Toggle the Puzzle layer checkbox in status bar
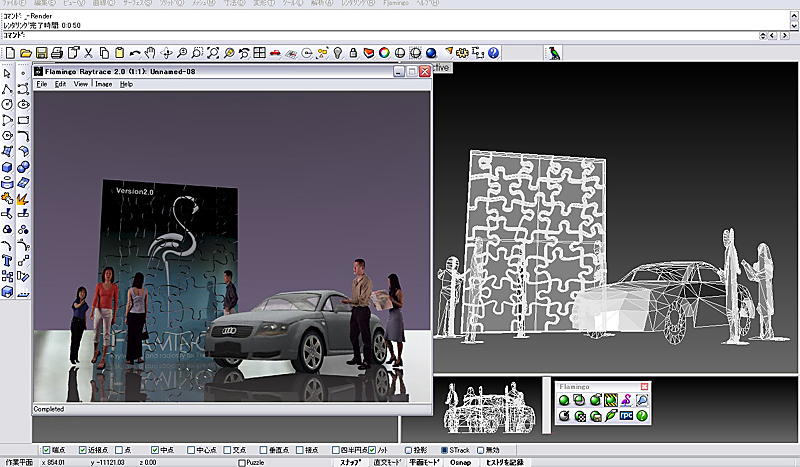800x467 pixels. tap(242, 462)
